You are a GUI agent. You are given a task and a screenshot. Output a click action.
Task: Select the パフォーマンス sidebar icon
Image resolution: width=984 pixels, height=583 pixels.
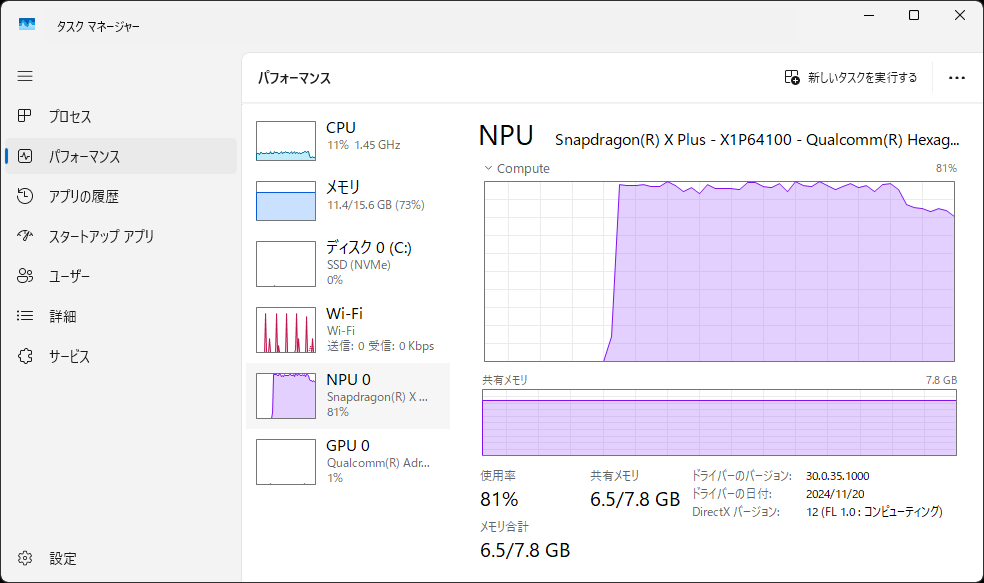click(24, 156)
